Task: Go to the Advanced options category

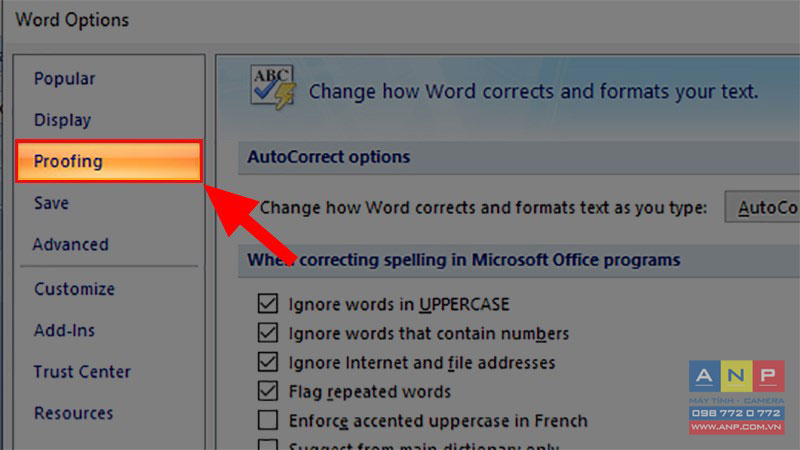Action: point(70,244)
